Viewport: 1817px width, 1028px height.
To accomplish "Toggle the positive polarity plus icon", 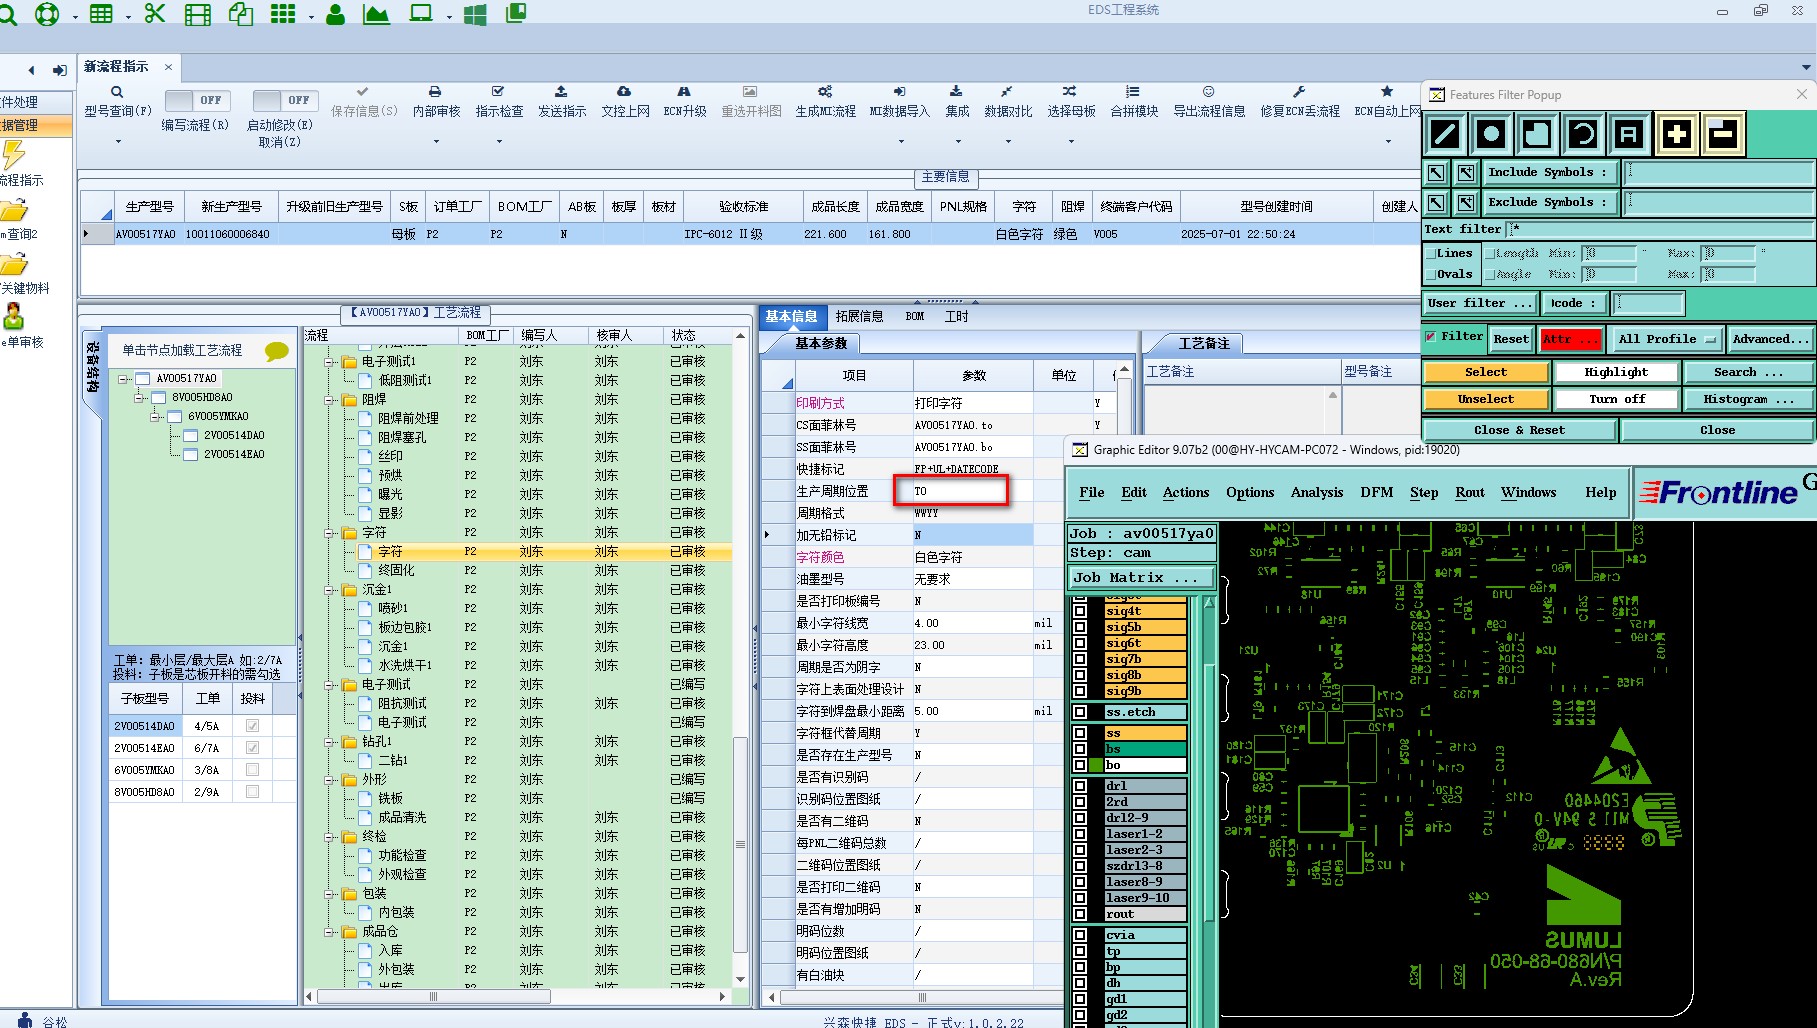I will 1676,134.
